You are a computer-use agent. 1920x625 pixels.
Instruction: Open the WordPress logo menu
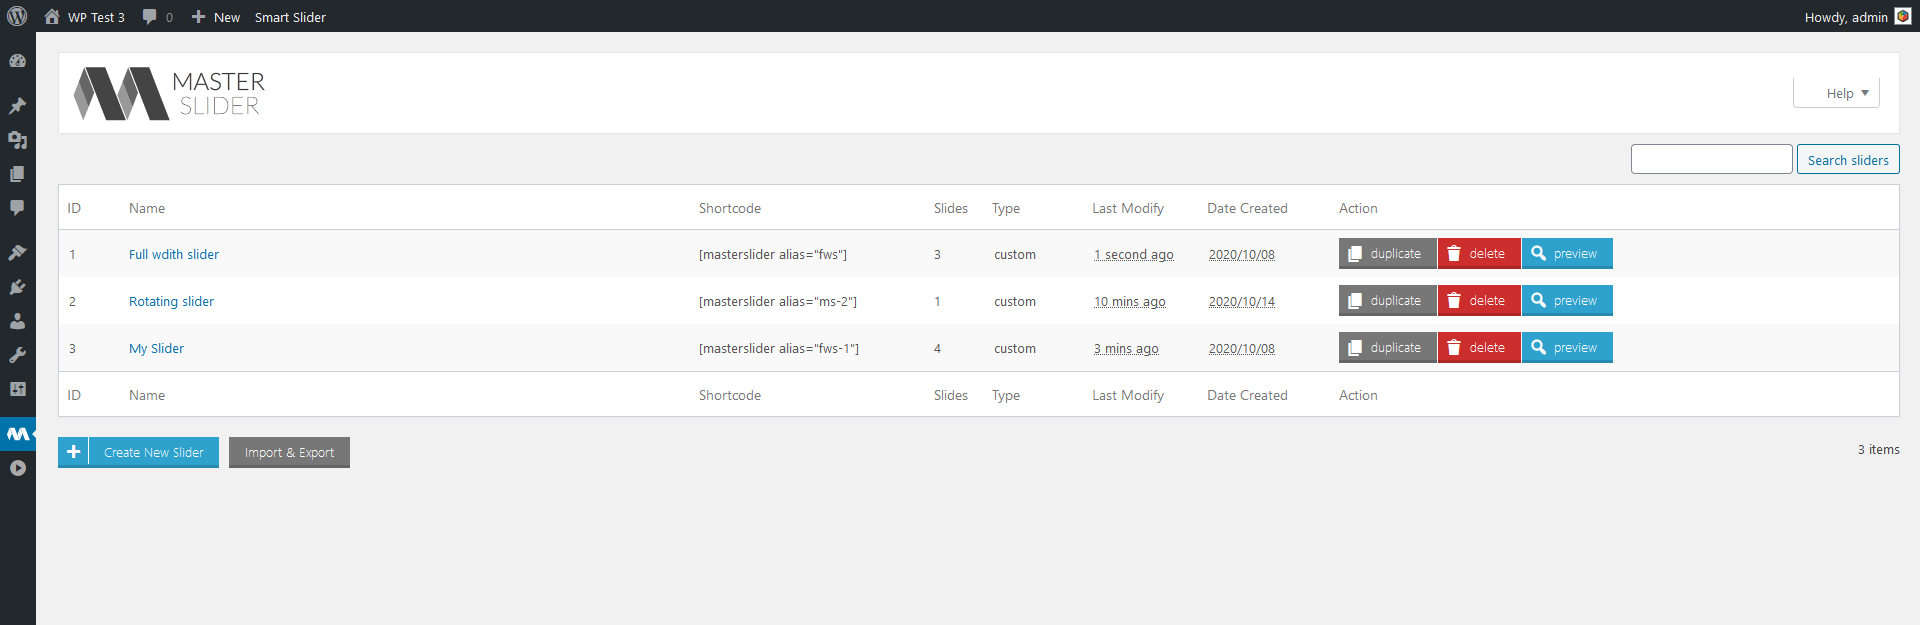click(x=17, y=16)
